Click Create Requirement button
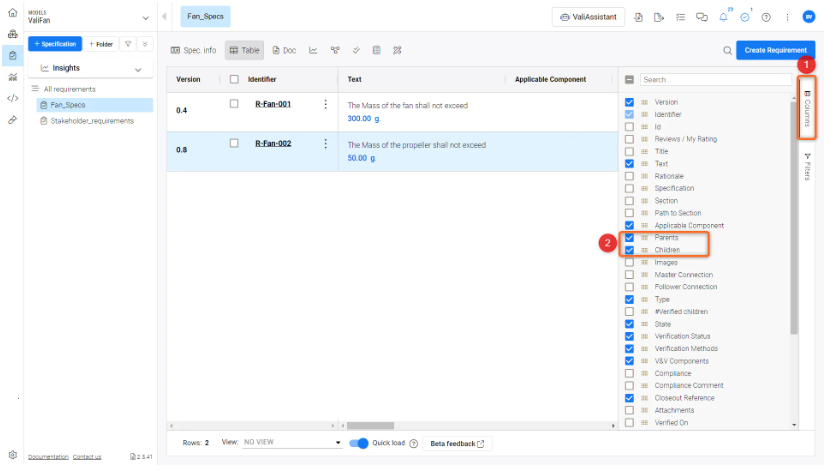 click(x=775, y=50)
